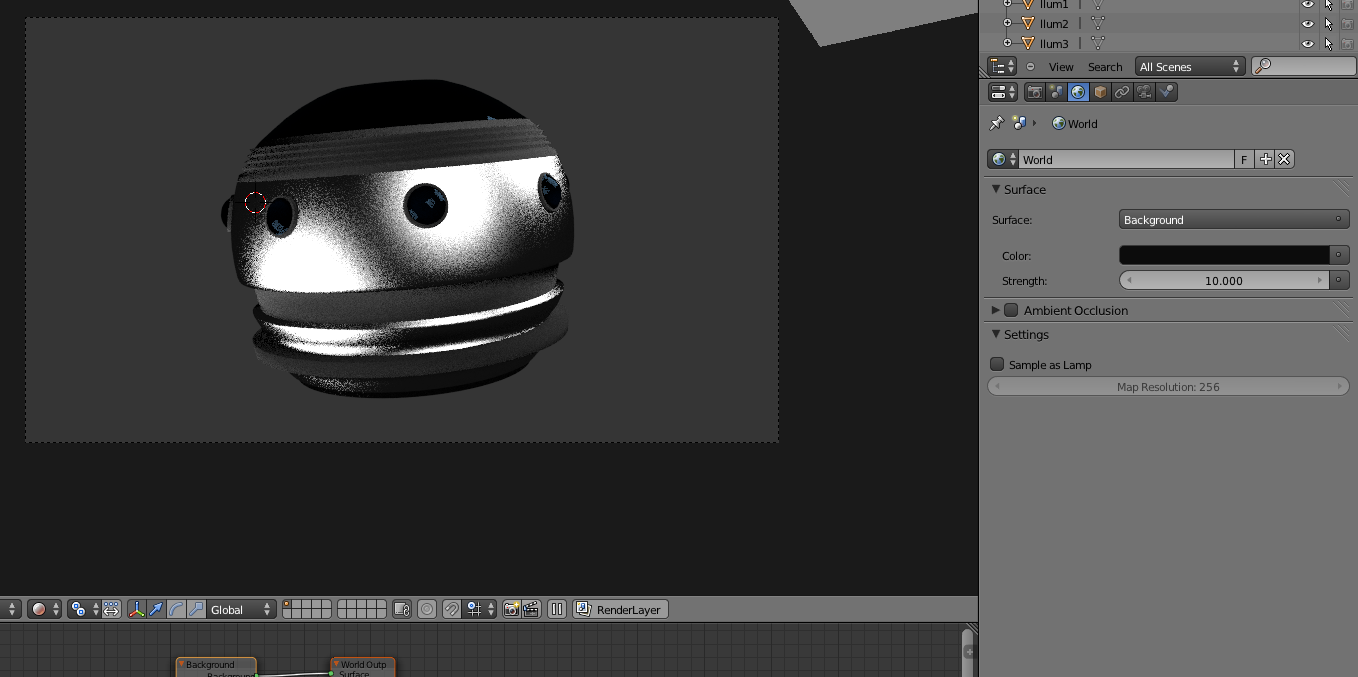Enable the Sample as Lamp checkbox

(997, 365)
